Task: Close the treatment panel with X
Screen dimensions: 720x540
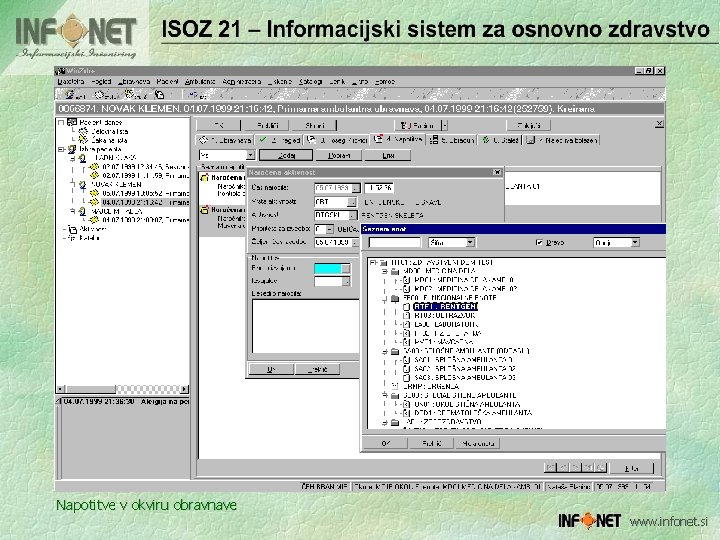Action: (x=659, y=124)
